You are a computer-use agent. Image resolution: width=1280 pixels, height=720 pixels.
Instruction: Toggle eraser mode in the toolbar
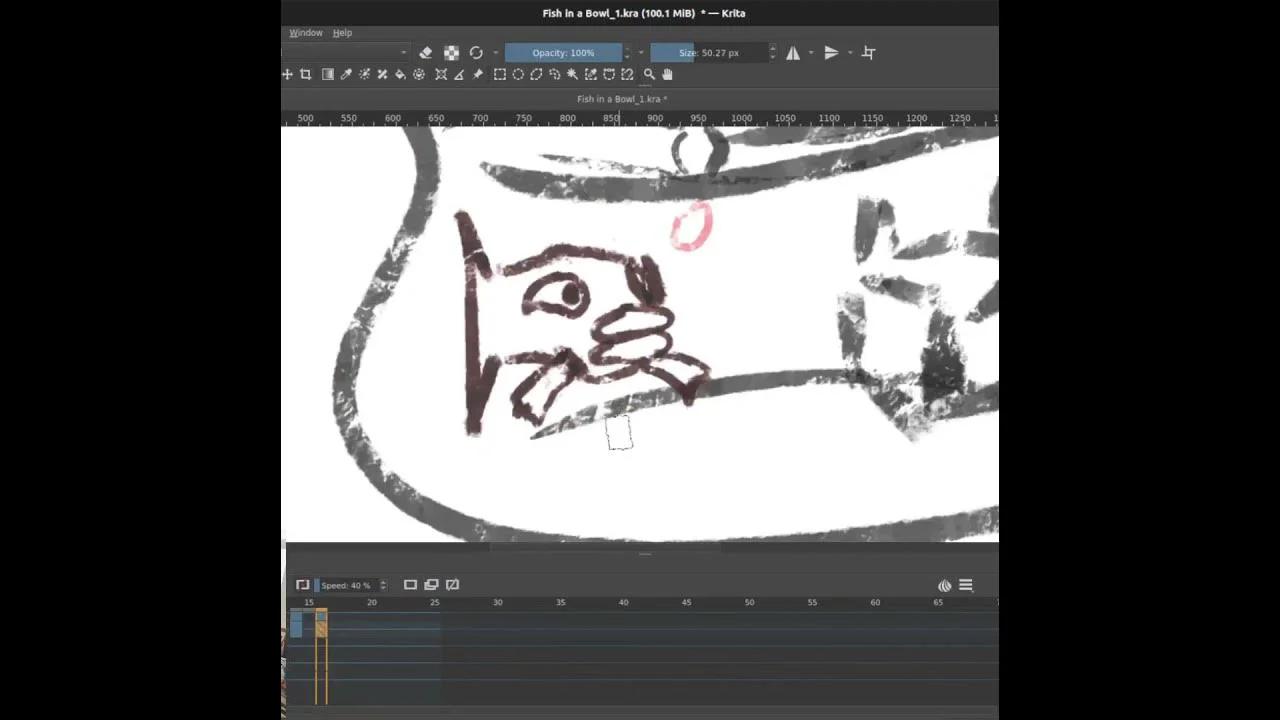point(425,52)
